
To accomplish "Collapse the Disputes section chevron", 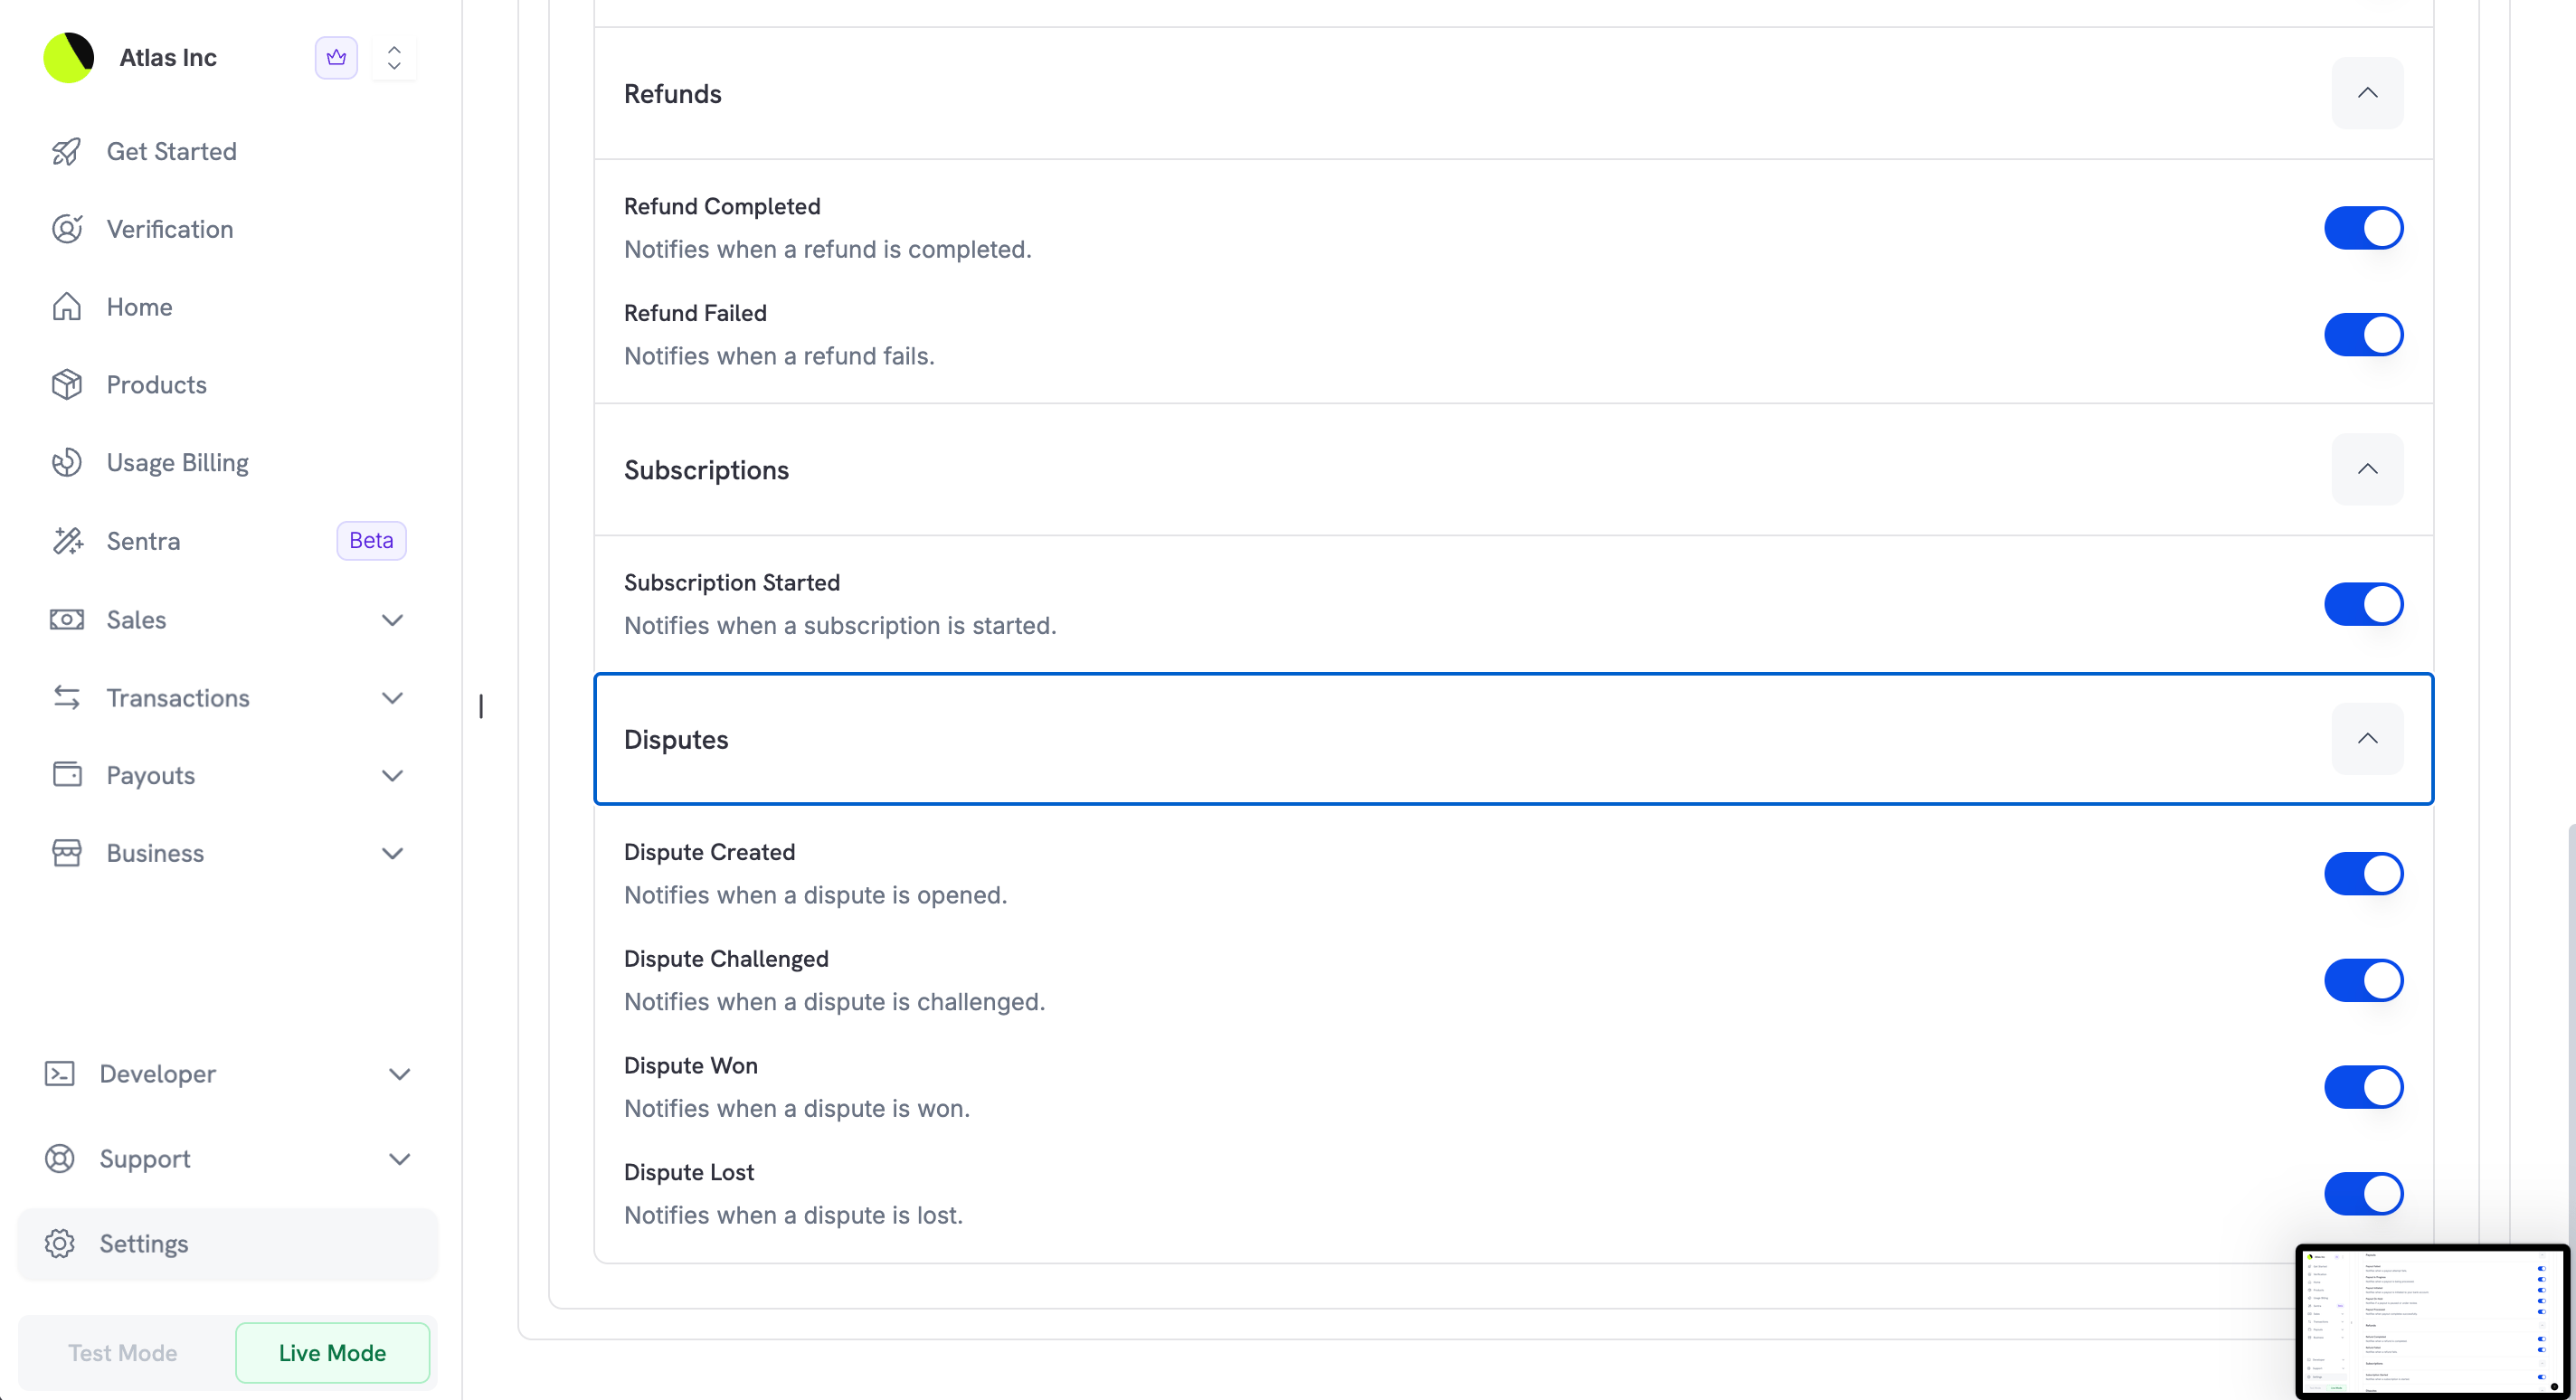I will click(x=2368, y=739).
